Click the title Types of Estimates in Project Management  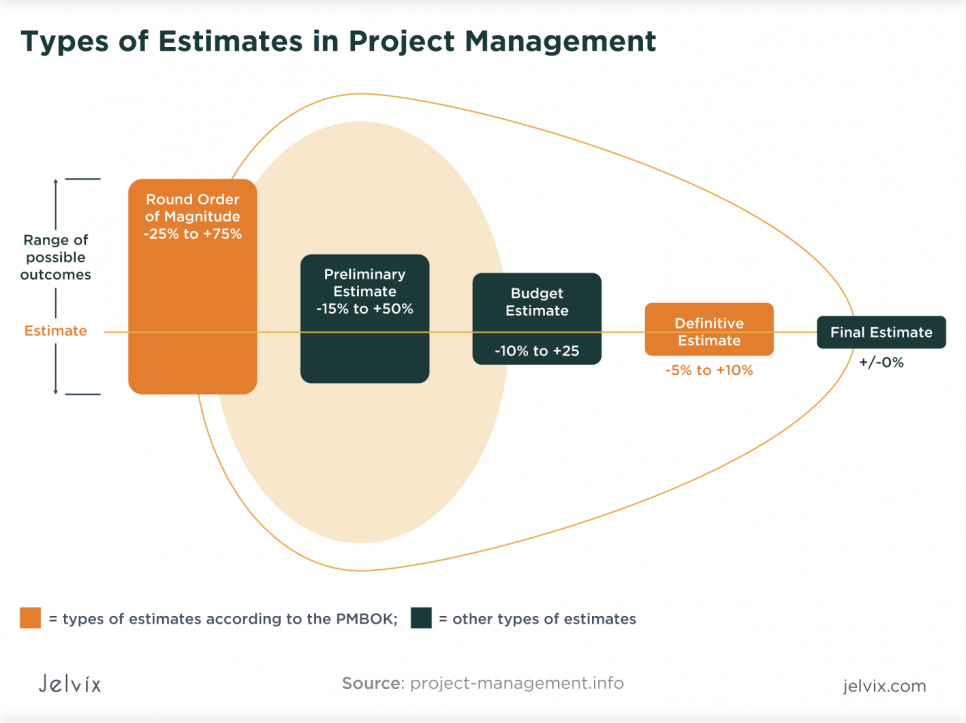(338, 42)
